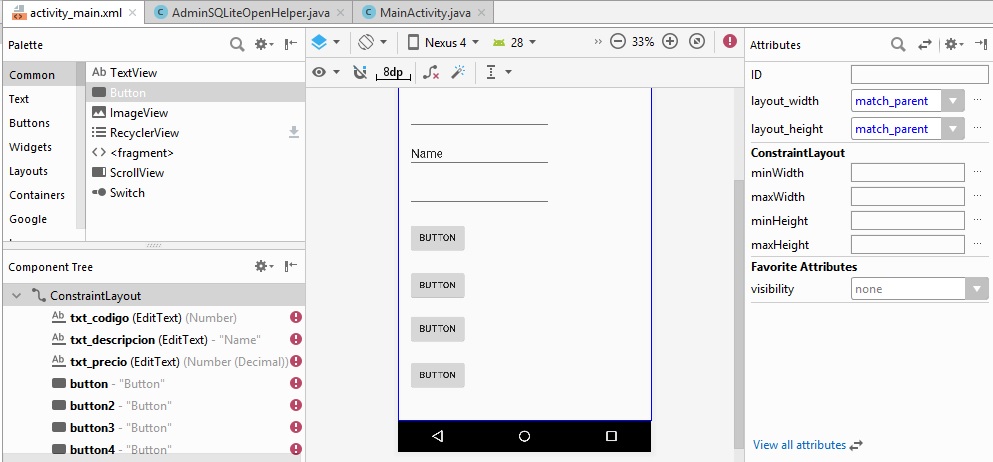Click the Zoom to Fit screen icon
The height and width of the screenshot is (462, 993).
pos(697,42)
